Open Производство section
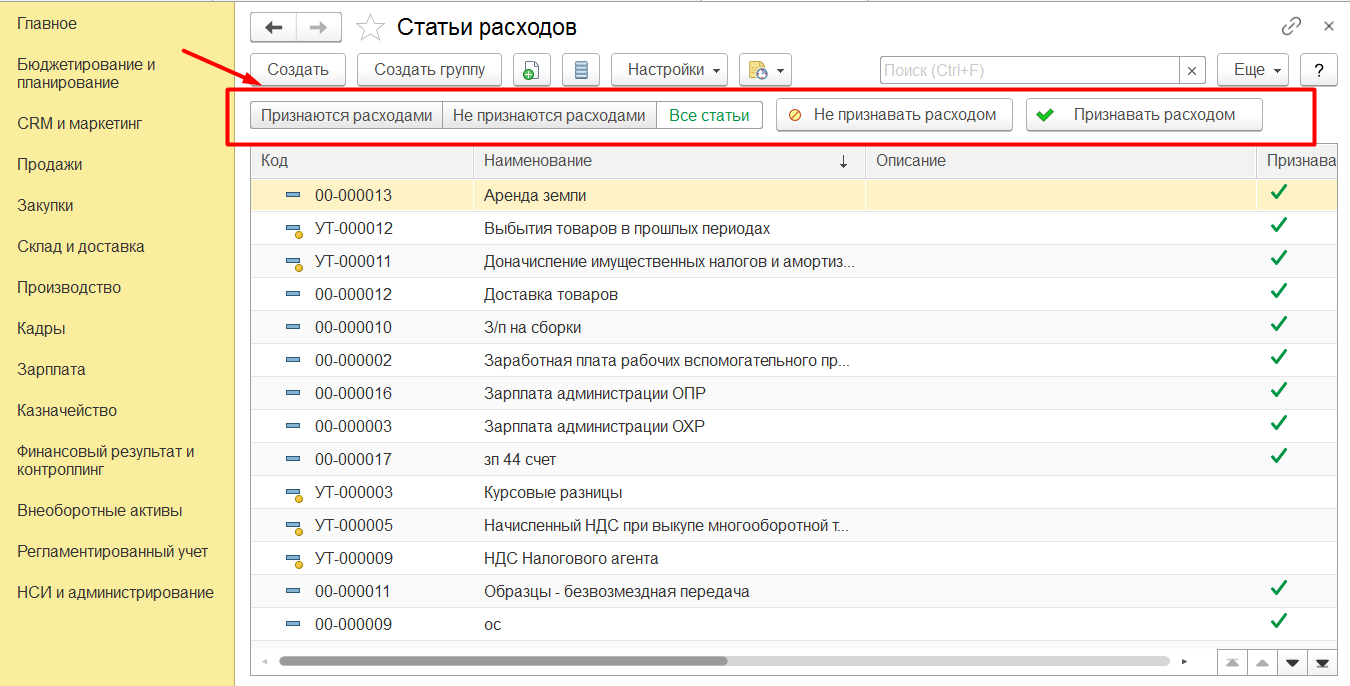Viewport: 1350px width, 686px height. [x=69, y=288]
